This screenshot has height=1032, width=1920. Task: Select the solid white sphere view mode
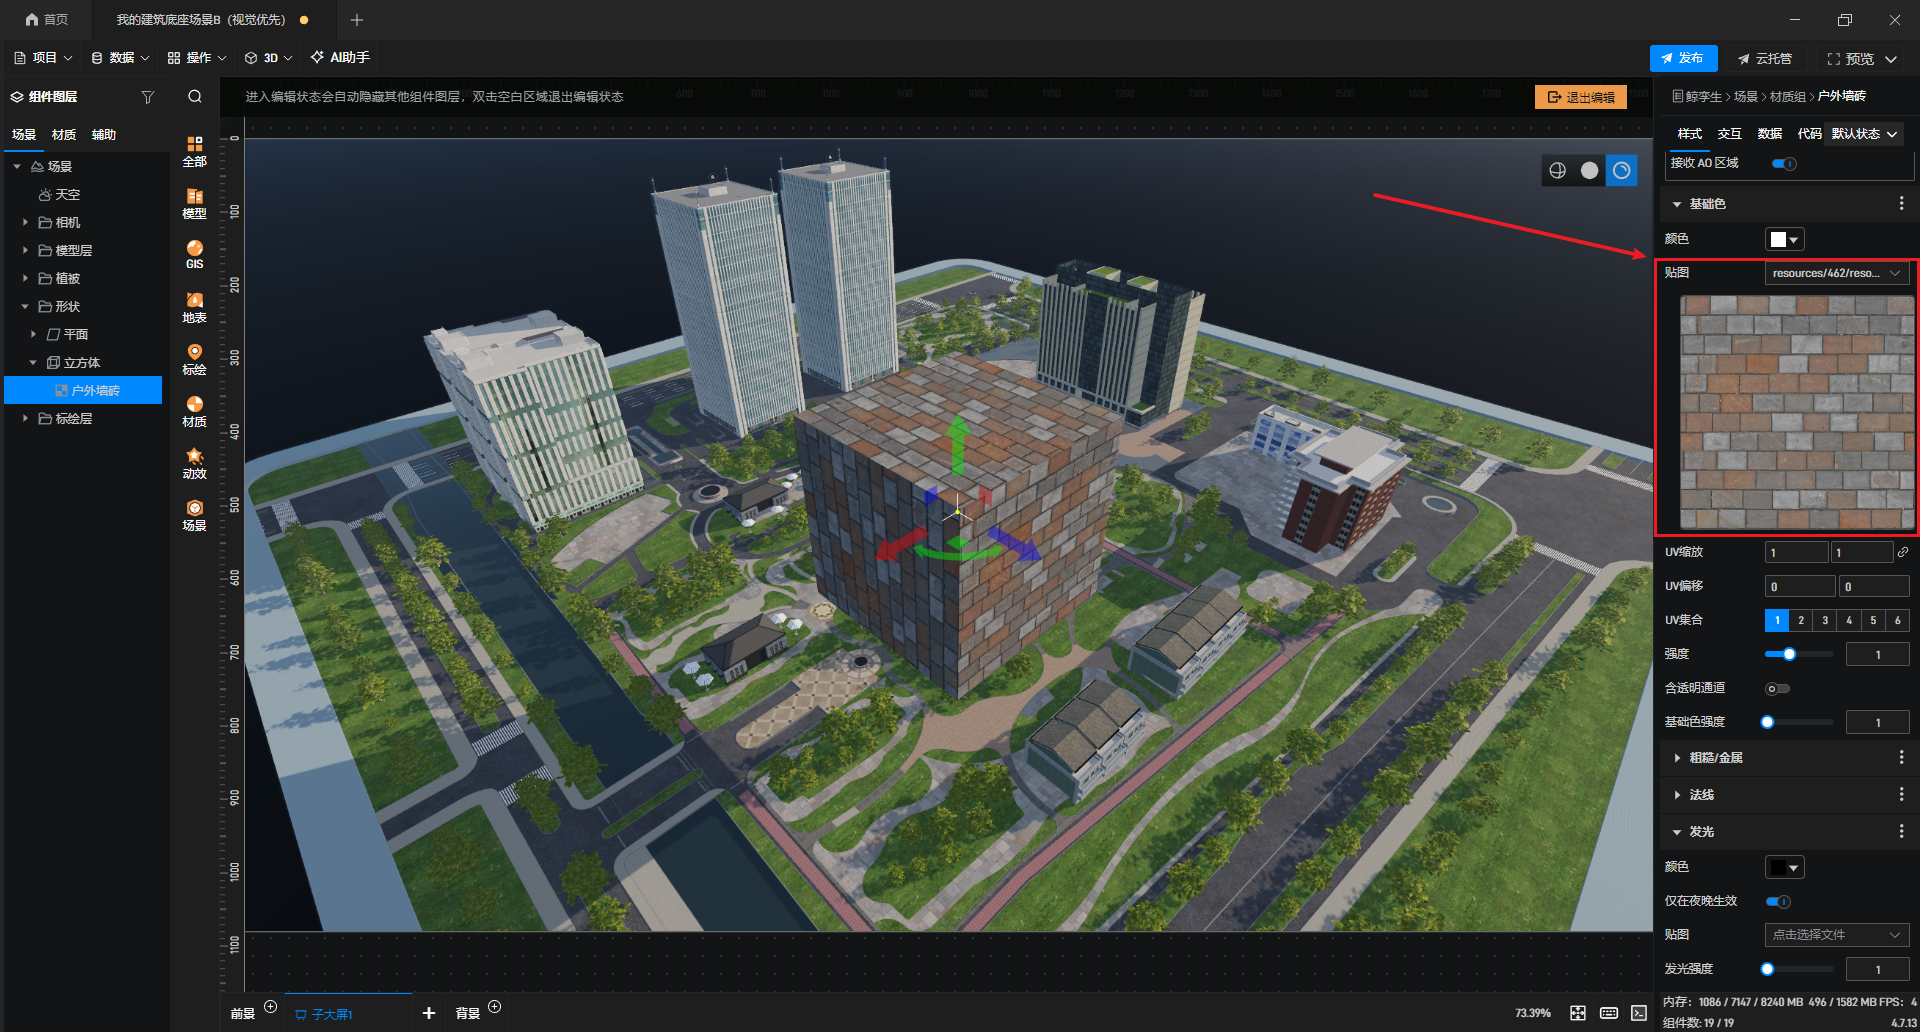pos(1589,170)
